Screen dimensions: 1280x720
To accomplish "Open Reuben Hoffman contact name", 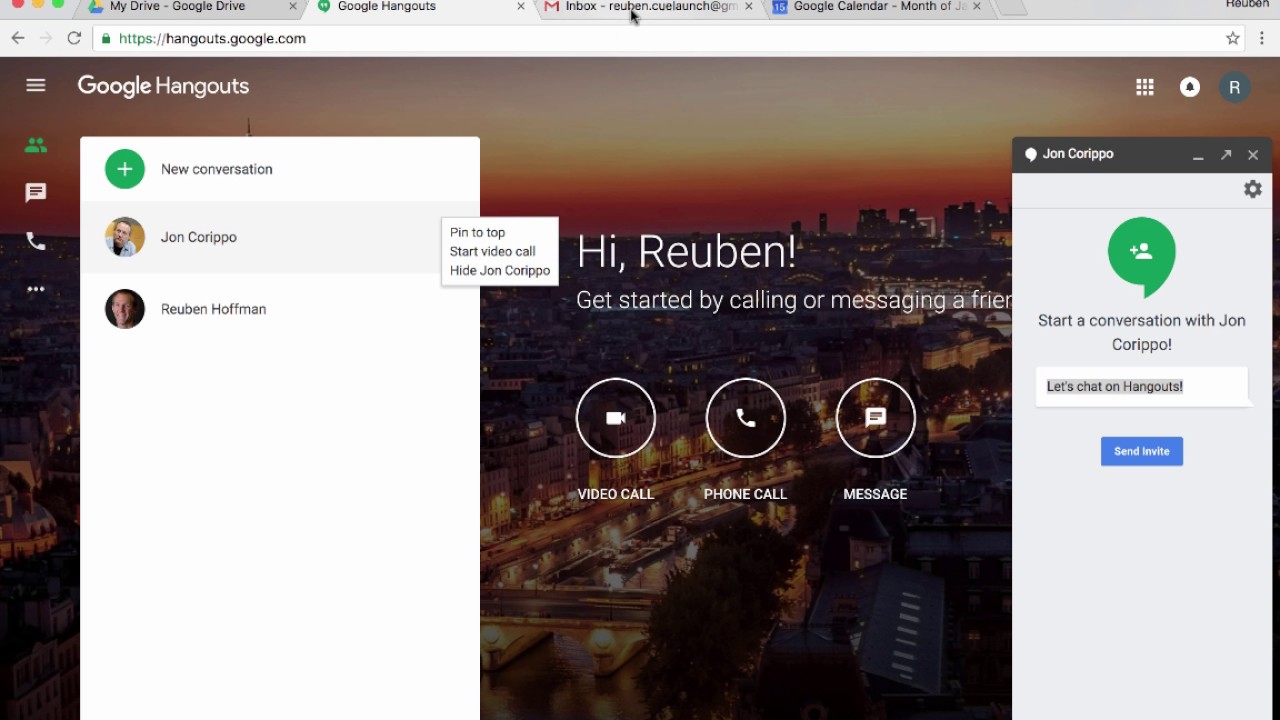I will coord(213,309).
